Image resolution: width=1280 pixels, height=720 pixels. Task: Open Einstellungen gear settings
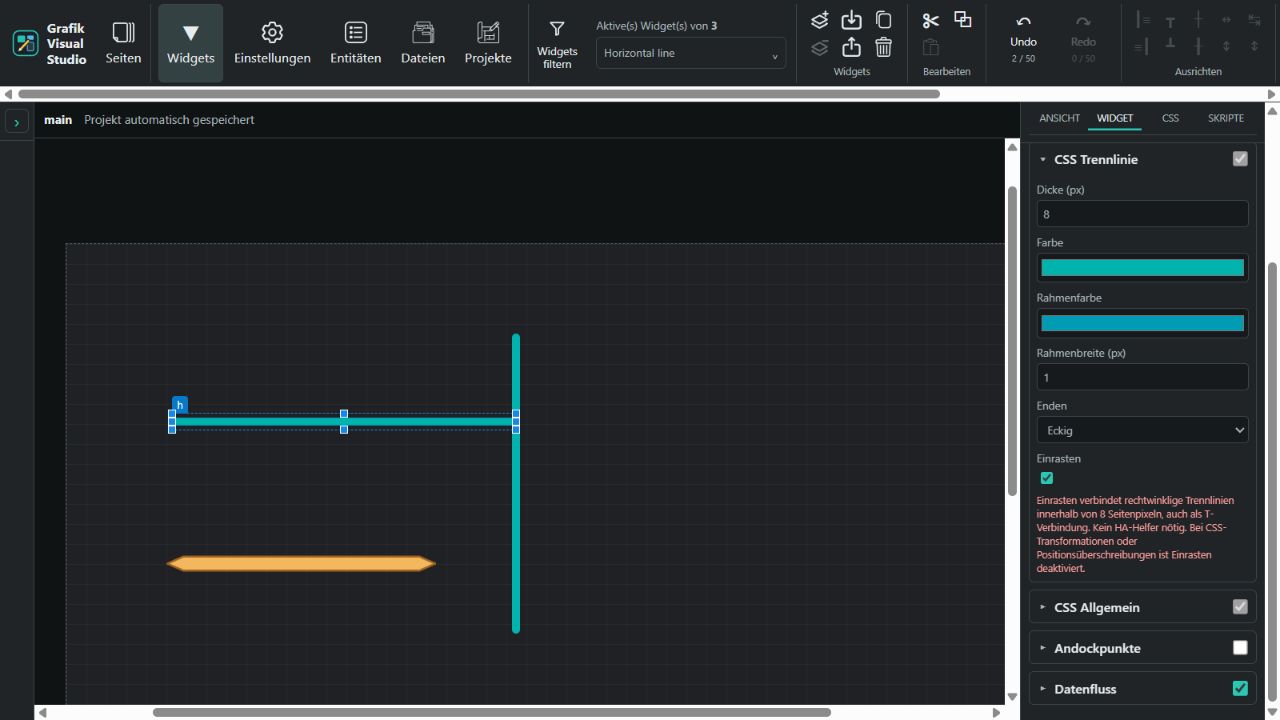click(272, 43)
